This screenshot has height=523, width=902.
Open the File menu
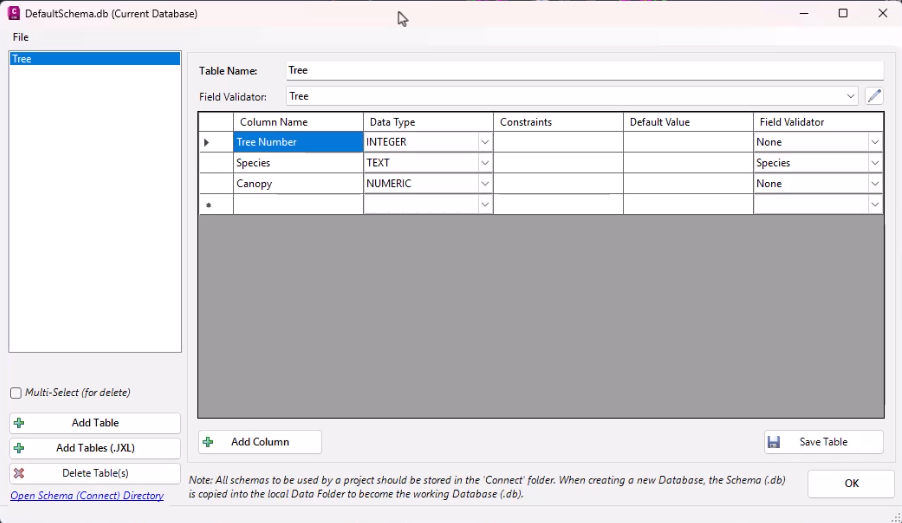21,37
